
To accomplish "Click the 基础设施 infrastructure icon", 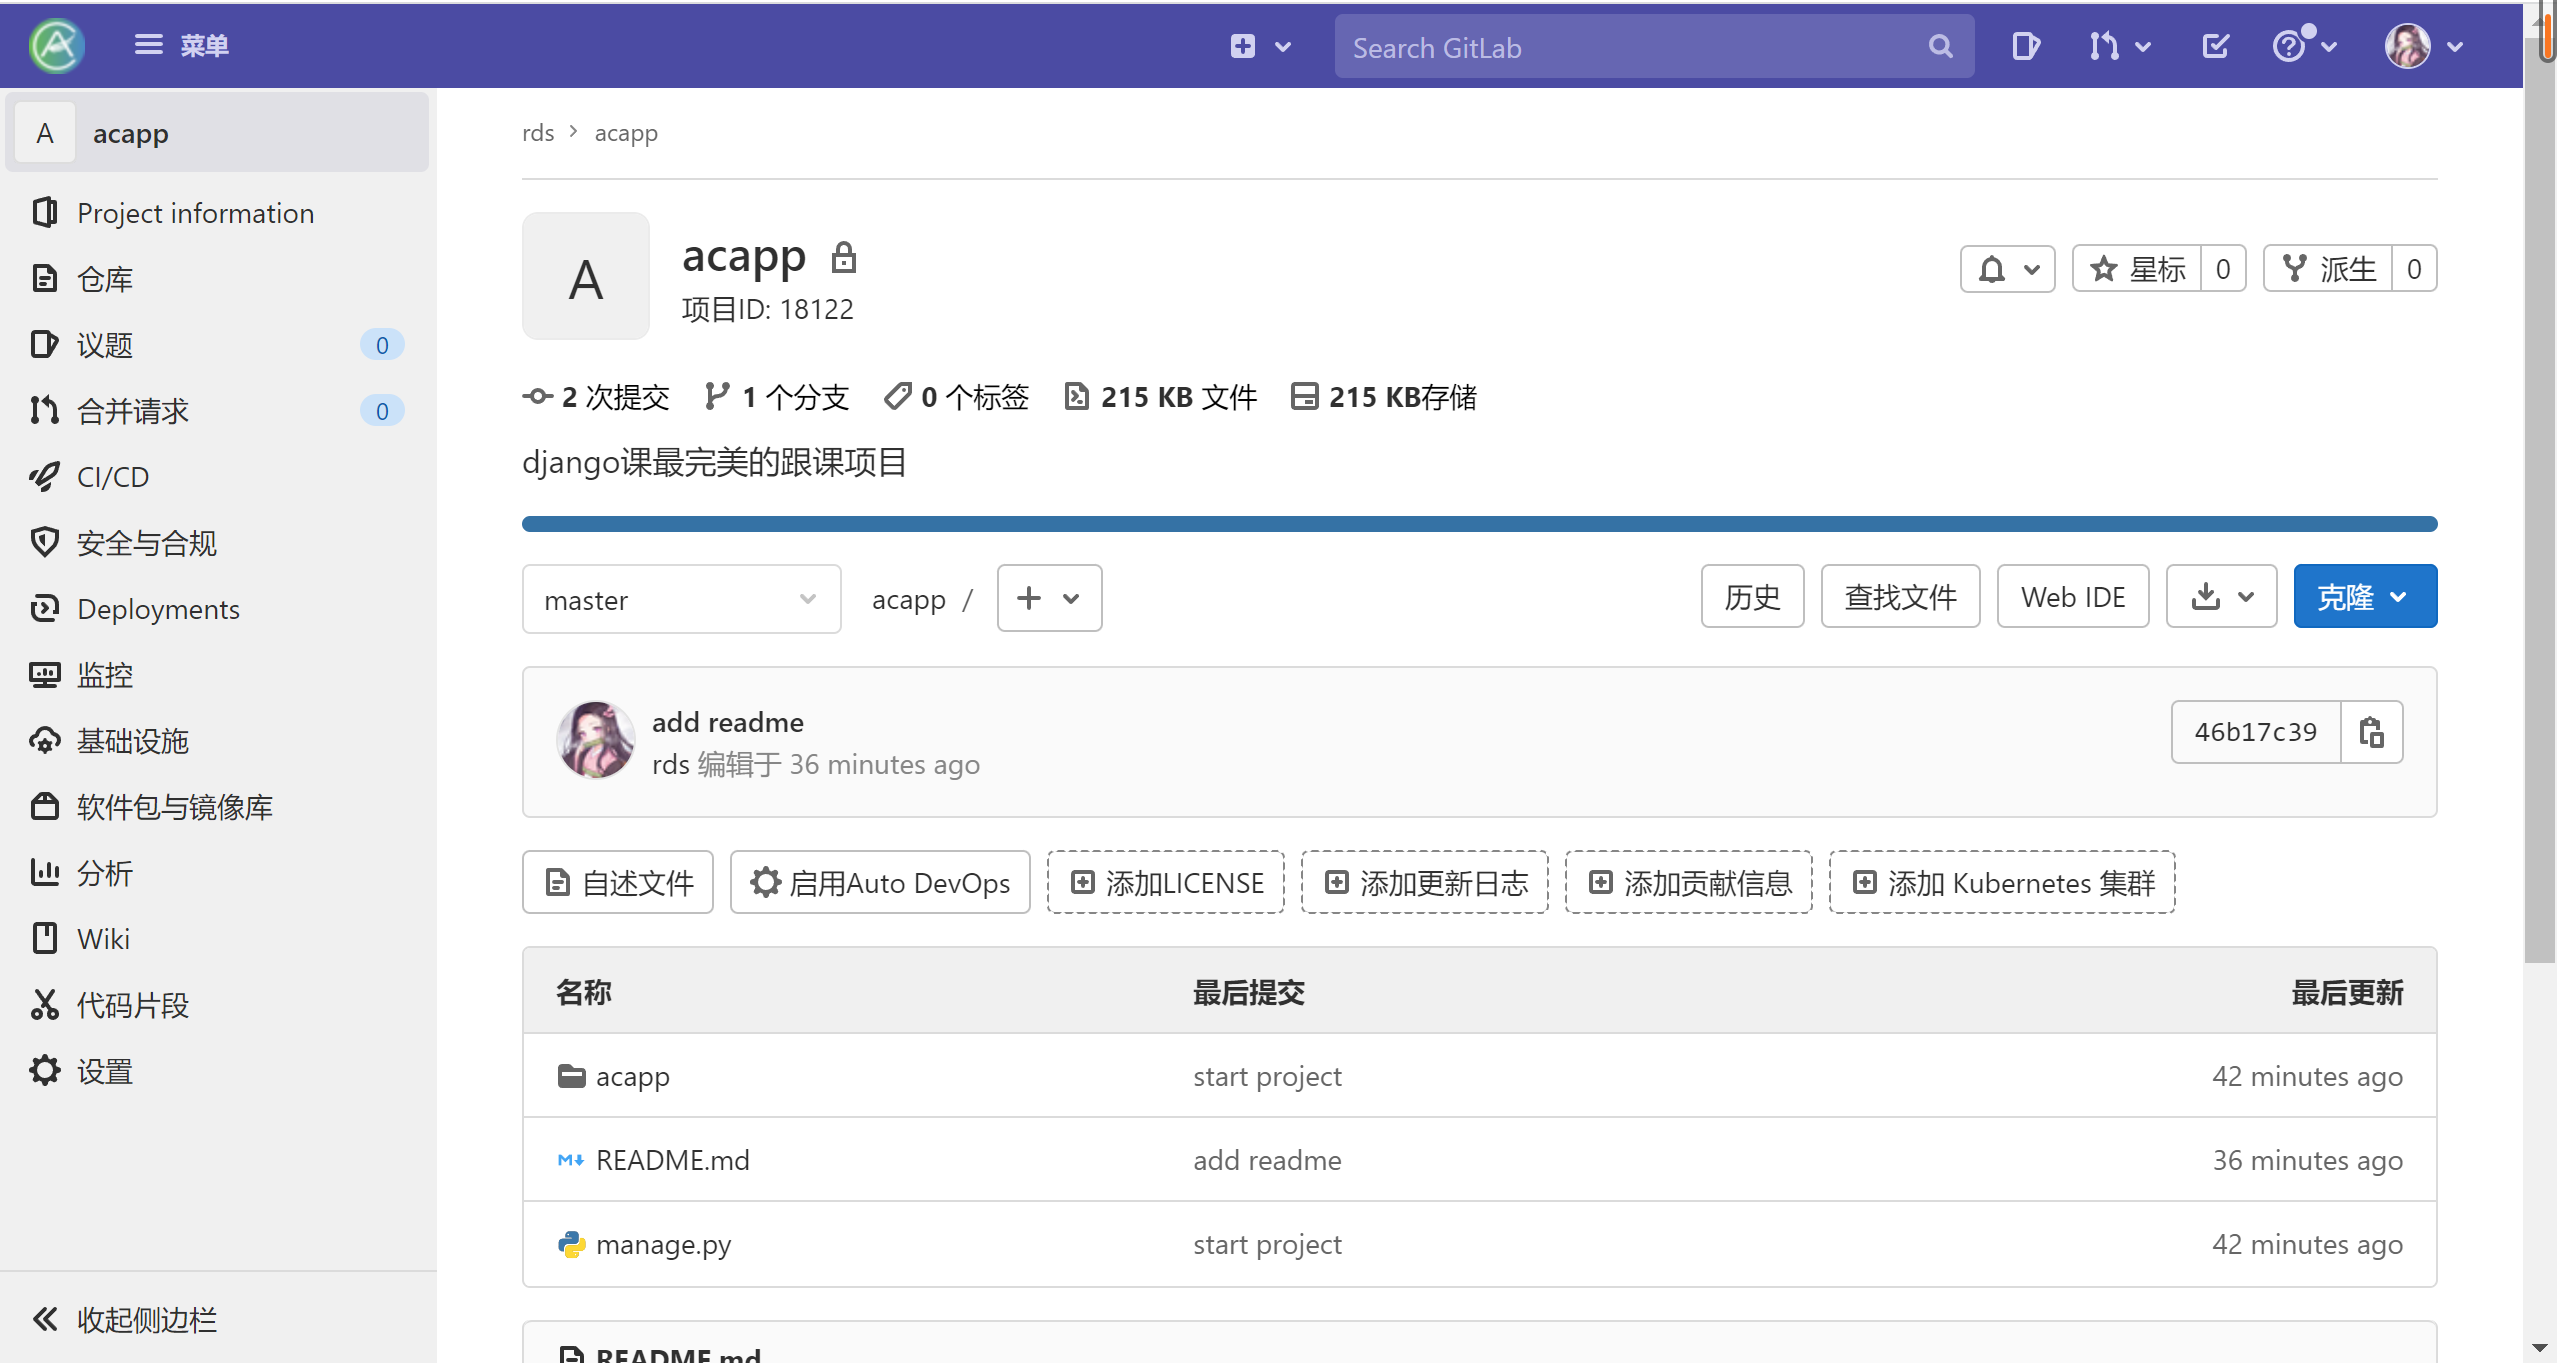I will pos(45,741).
